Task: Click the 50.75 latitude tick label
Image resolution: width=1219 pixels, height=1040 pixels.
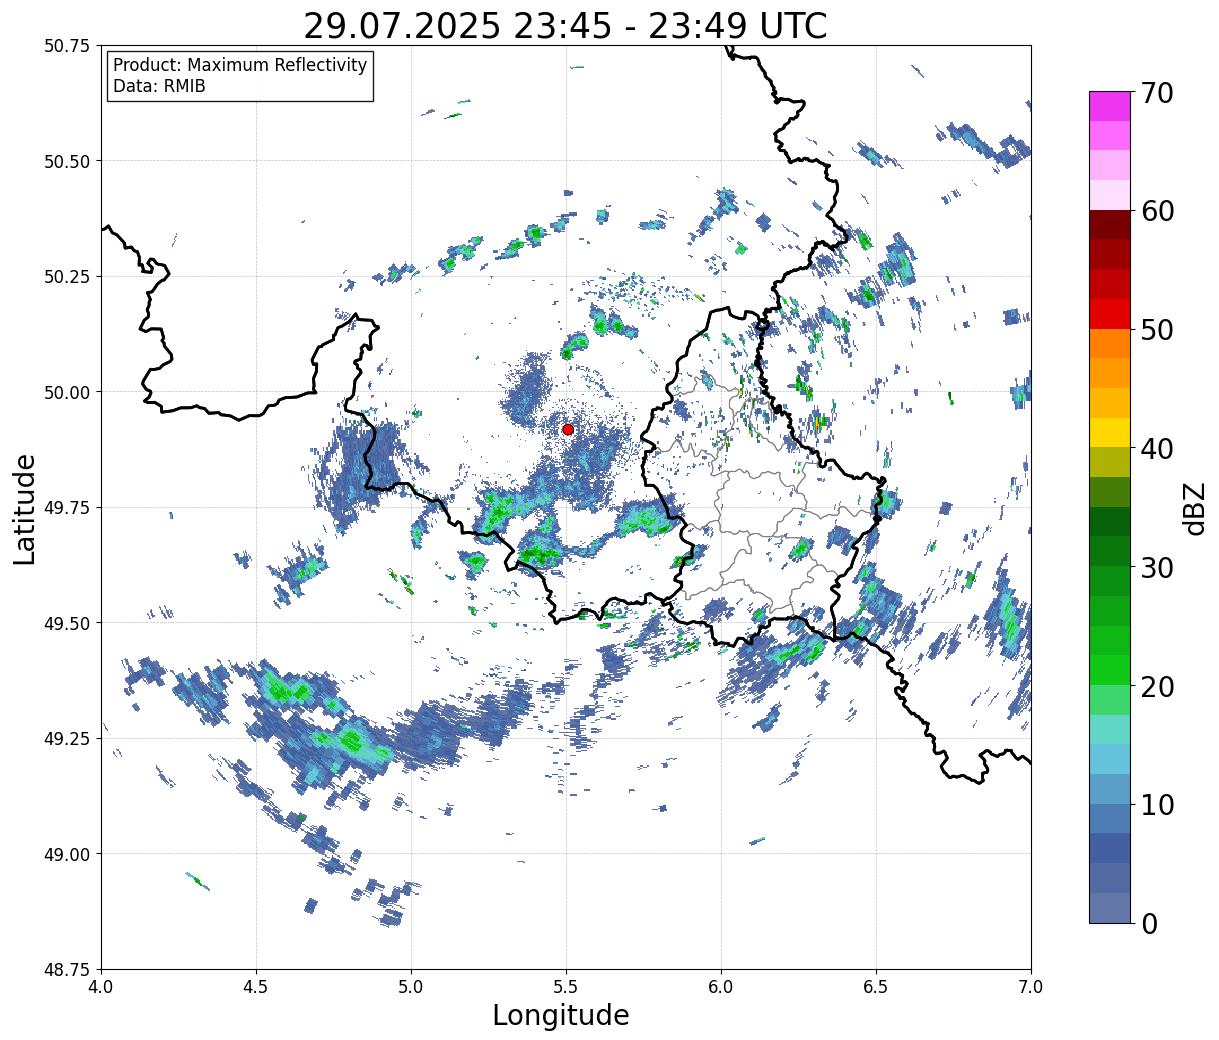Action: tap(67, 46)
